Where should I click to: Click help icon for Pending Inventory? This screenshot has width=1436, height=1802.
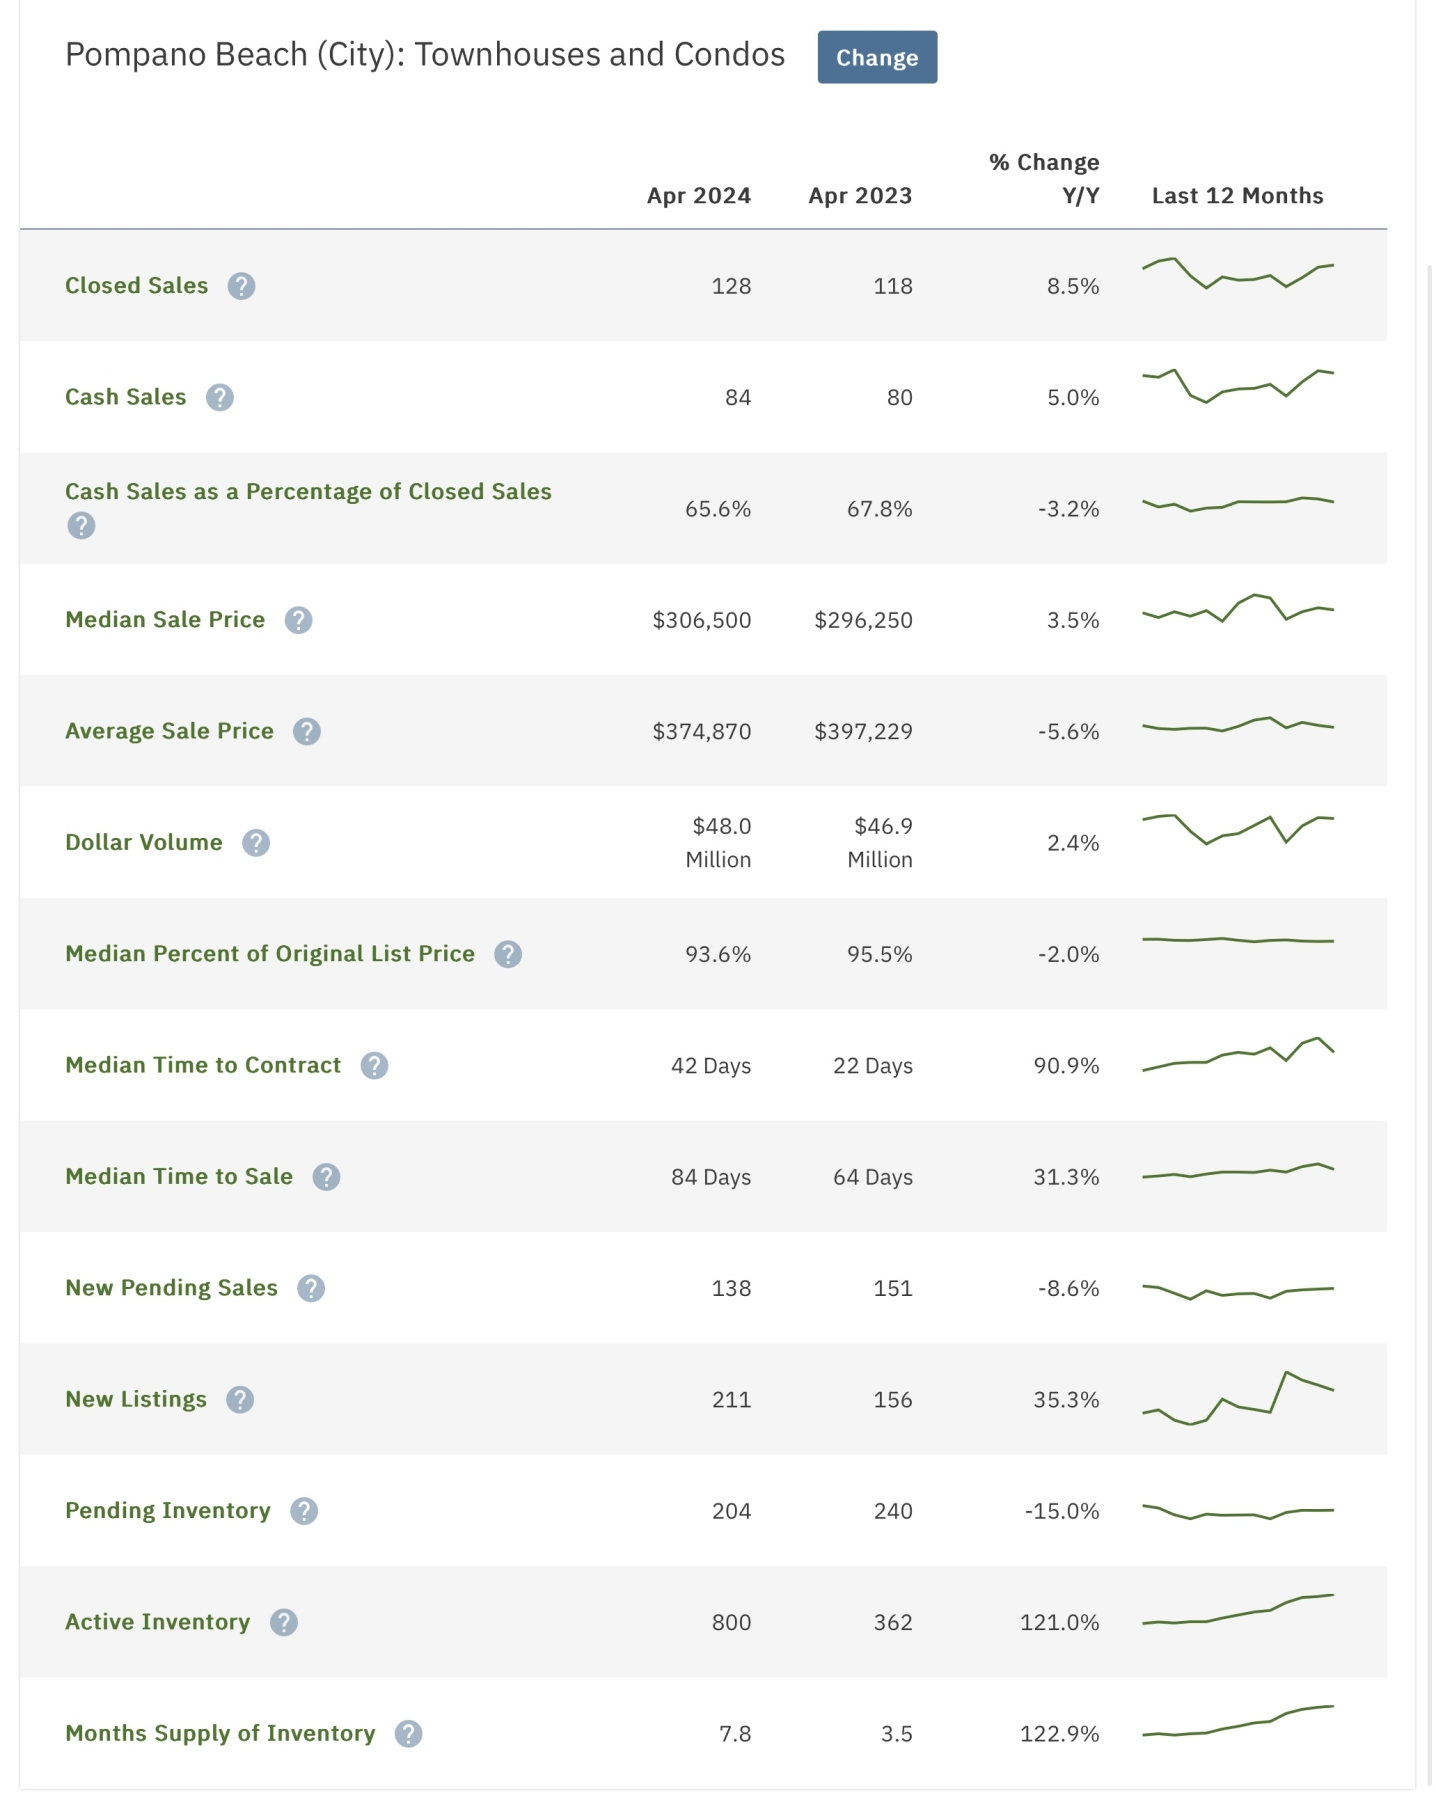[304, 1511]
